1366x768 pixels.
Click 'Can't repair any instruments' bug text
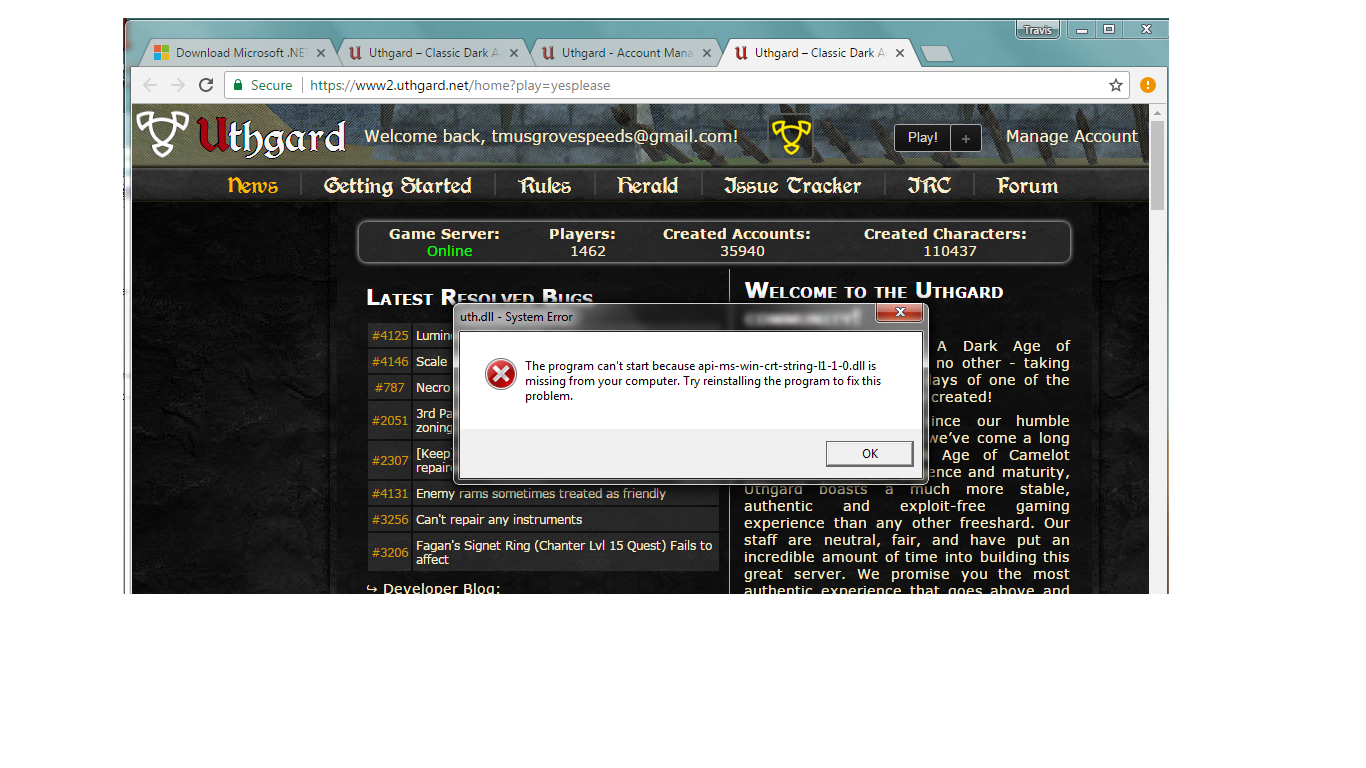point(499,519)
